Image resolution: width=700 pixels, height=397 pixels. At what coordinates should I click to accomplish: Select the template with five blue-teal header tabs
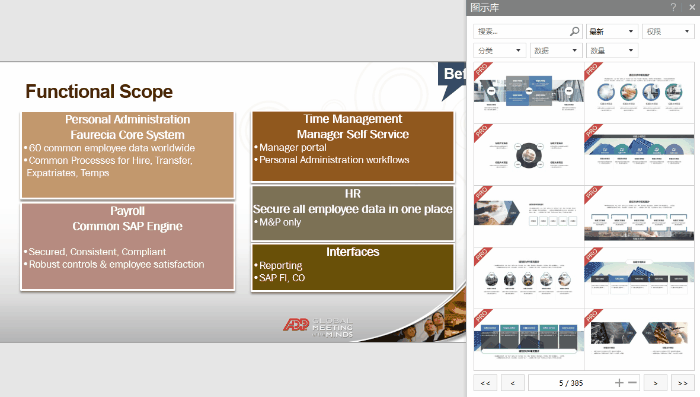(x=529, y=339)
